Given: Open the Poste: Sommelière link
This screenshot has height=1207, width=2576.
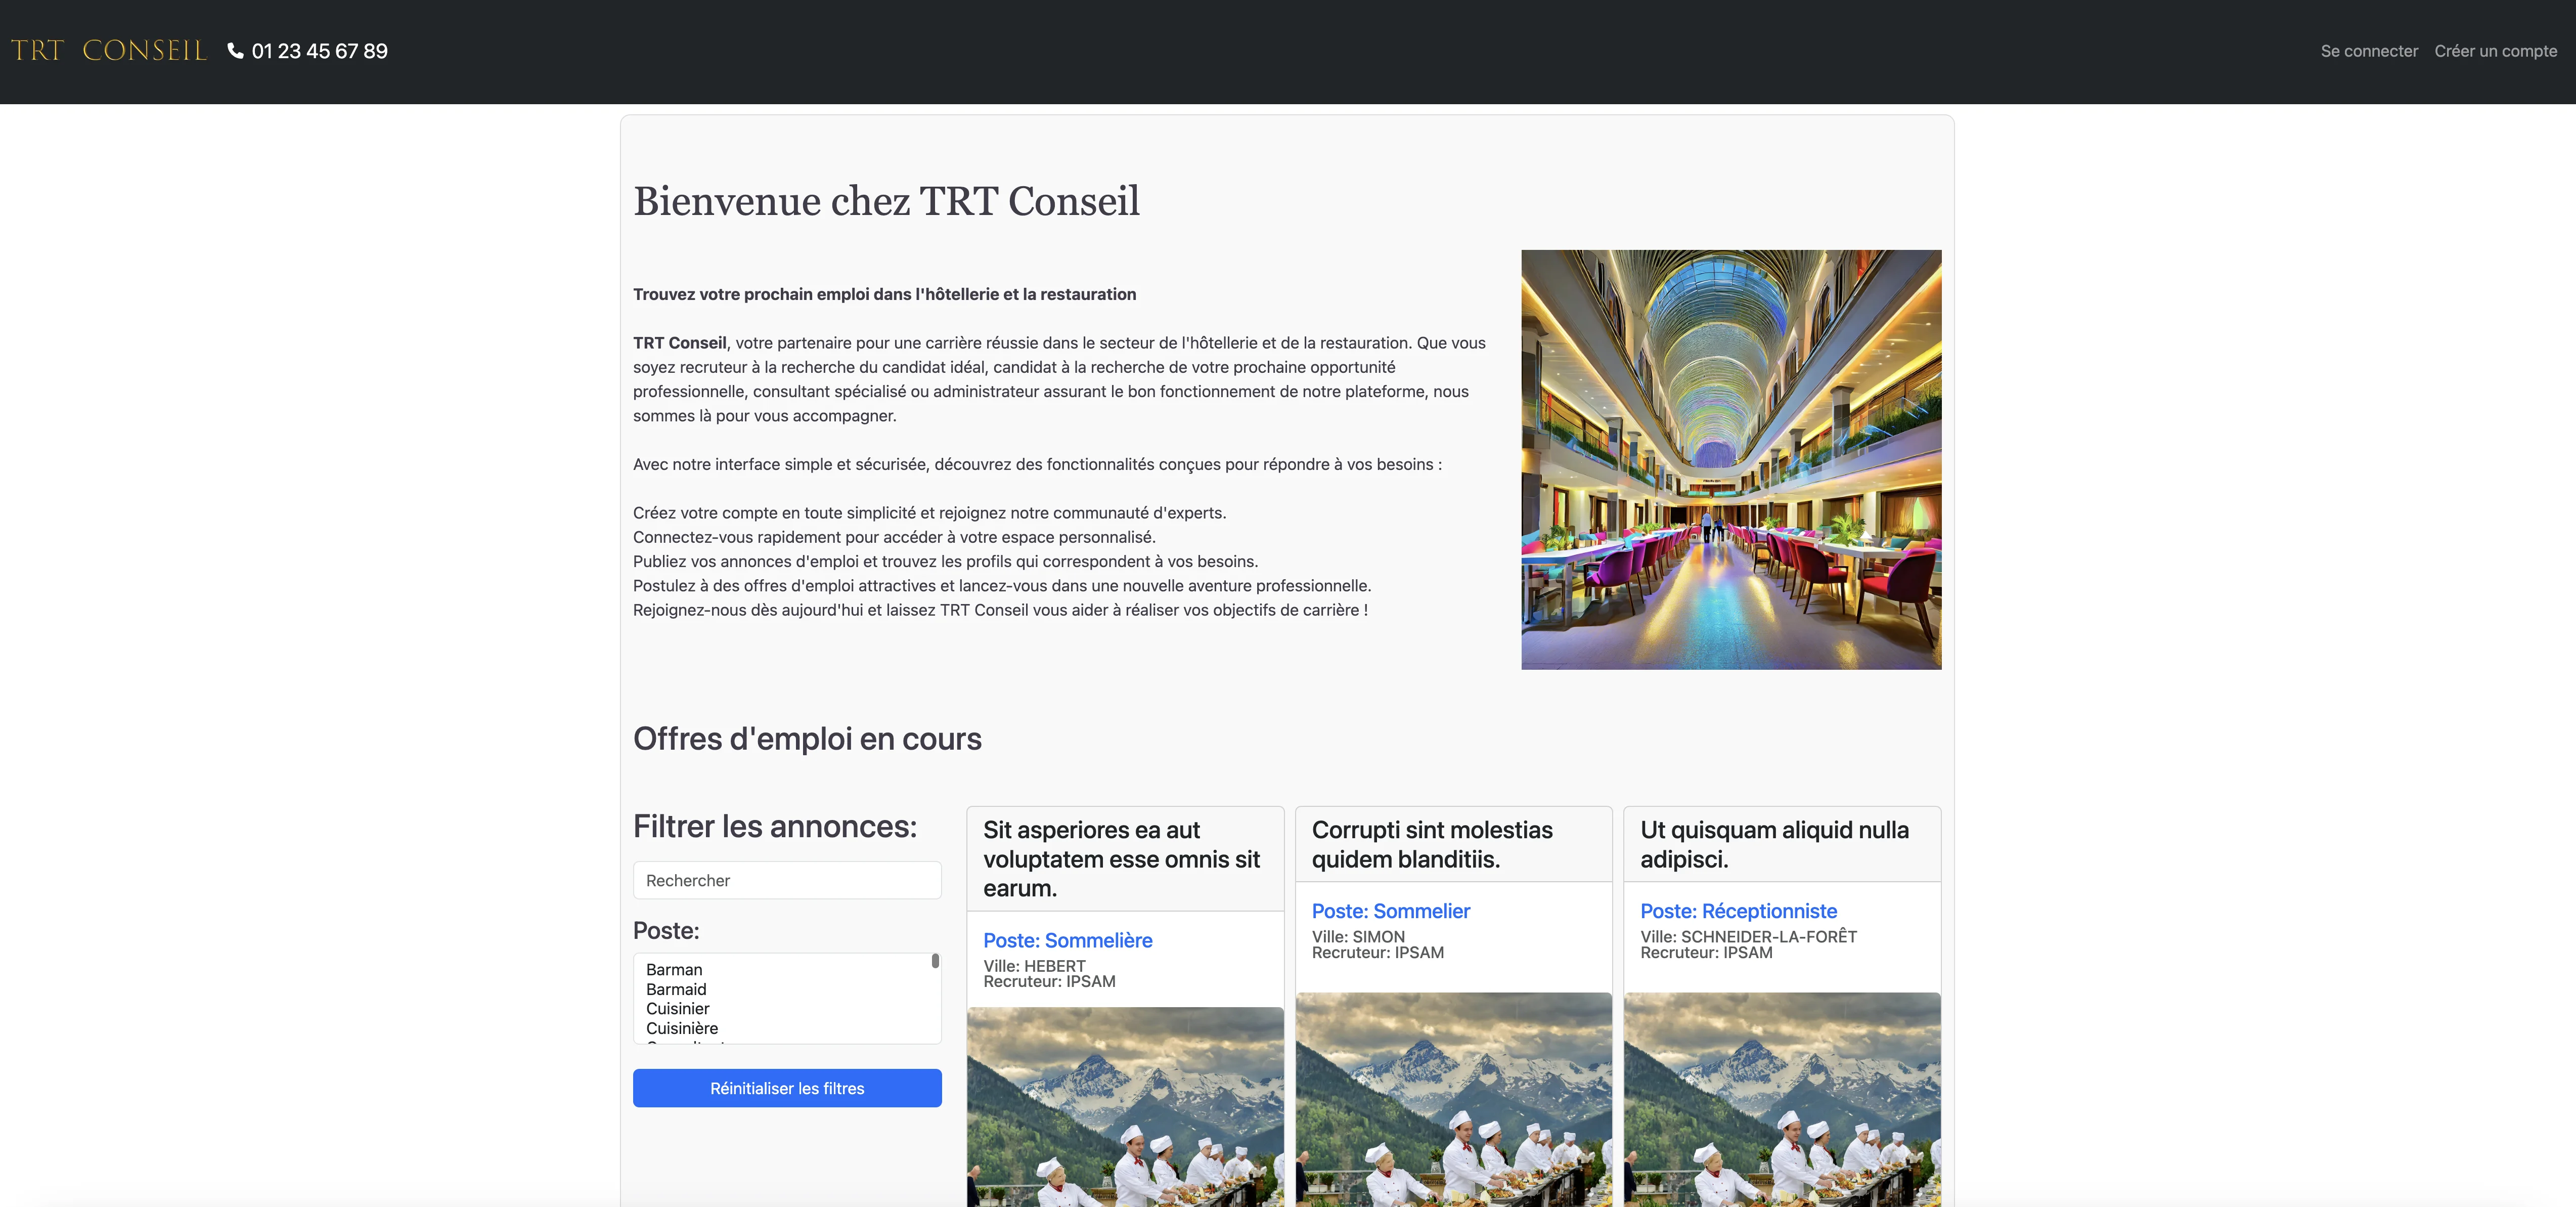Looking at the screenshot, I should point(1067,940).
